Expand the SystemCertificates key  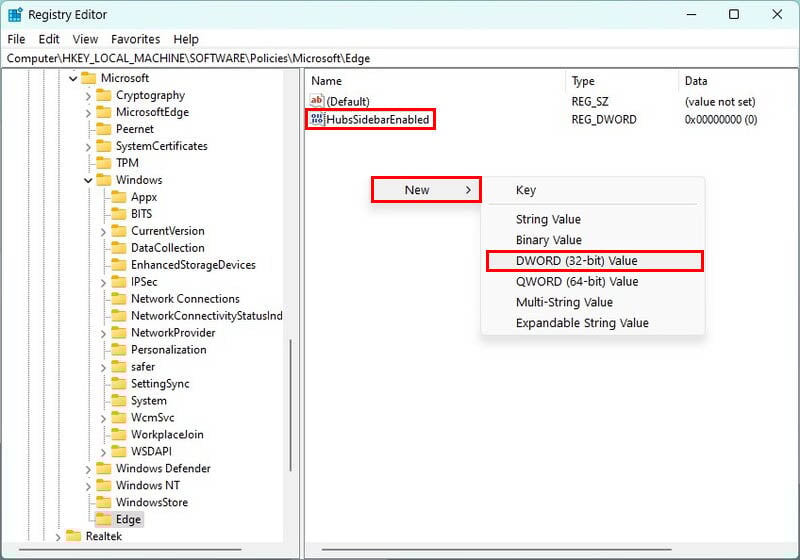point(88,147)
